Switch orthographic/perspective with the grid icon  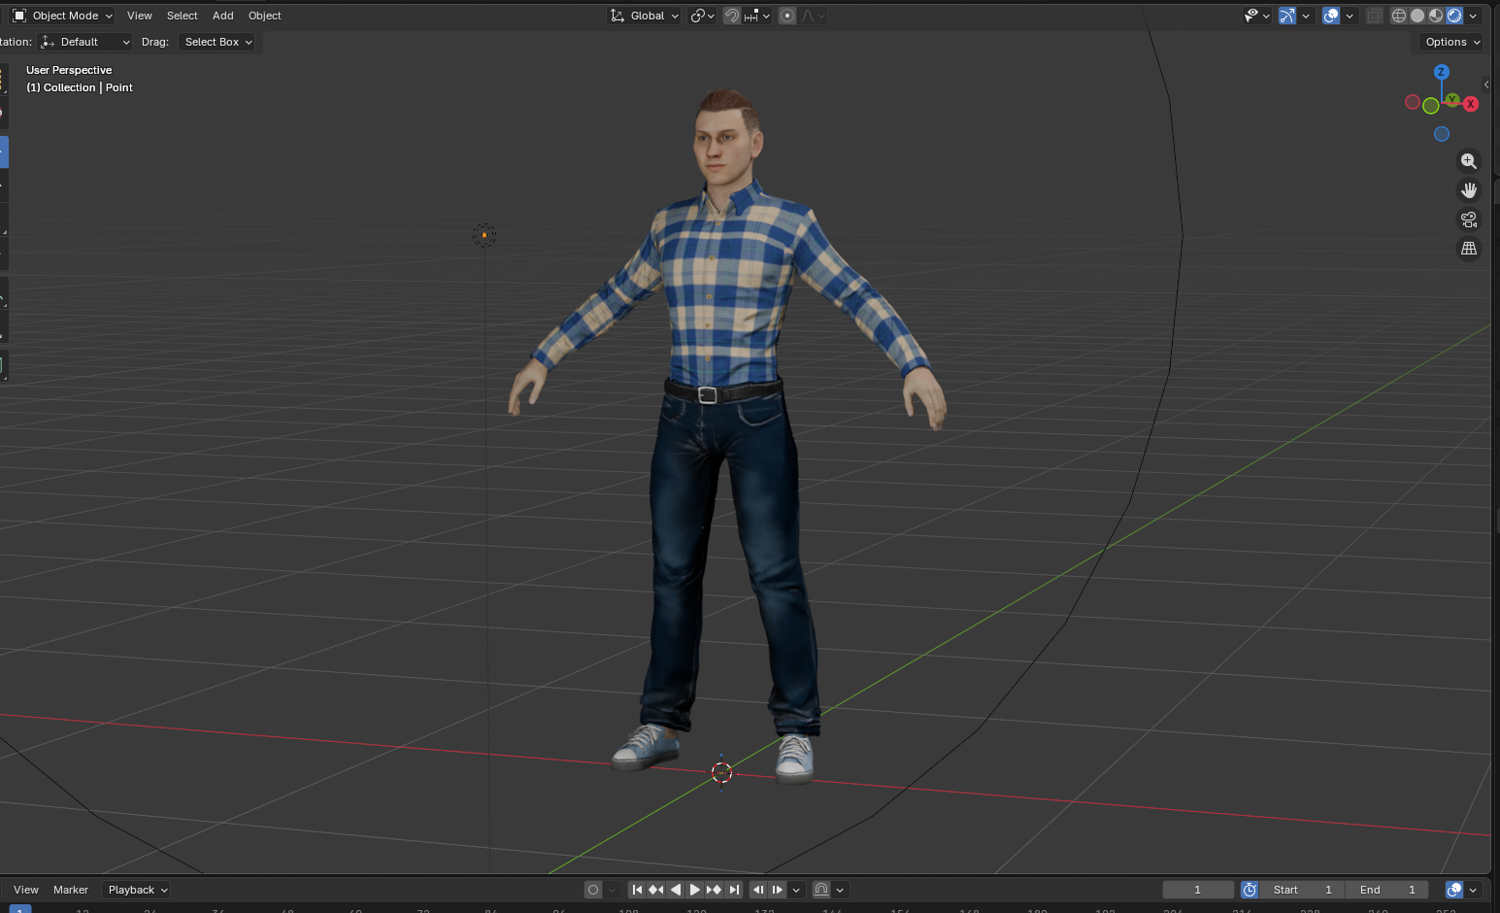1468,248
